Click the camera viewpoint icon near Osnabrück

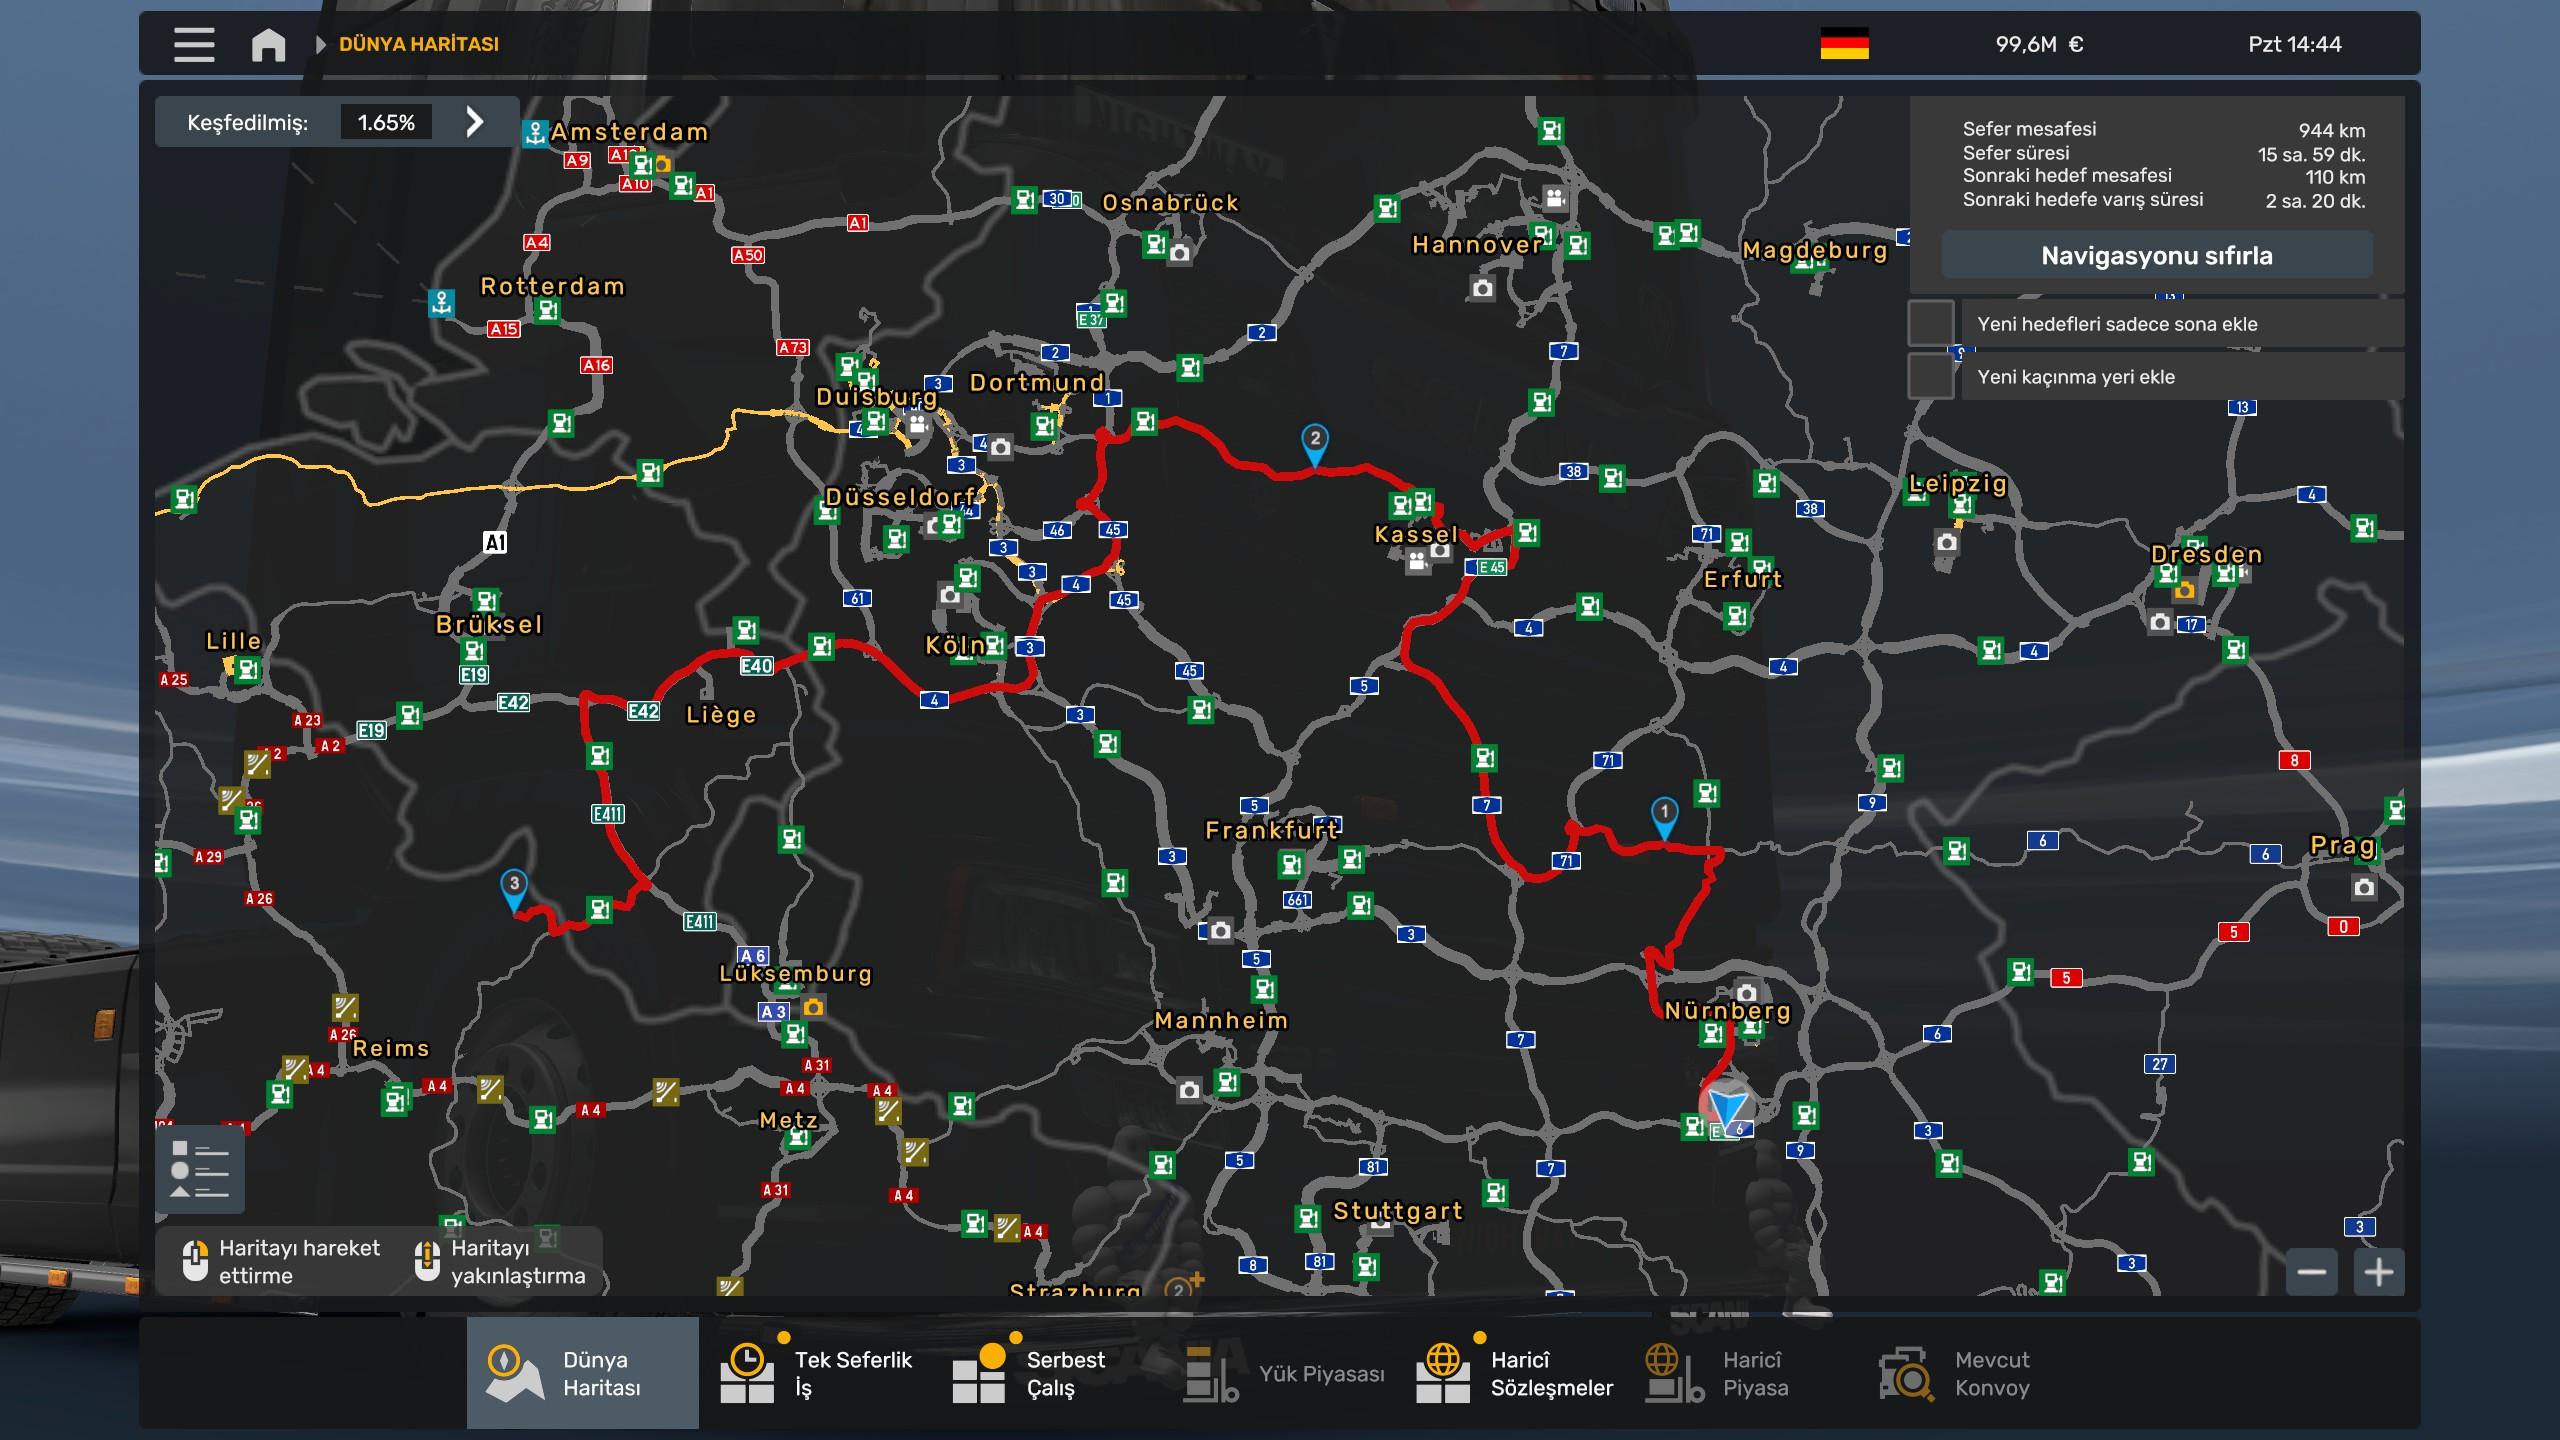[1180, 253]
